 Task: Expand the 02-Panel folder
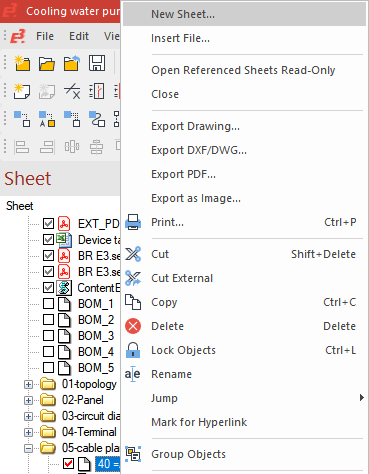[28, 400]
